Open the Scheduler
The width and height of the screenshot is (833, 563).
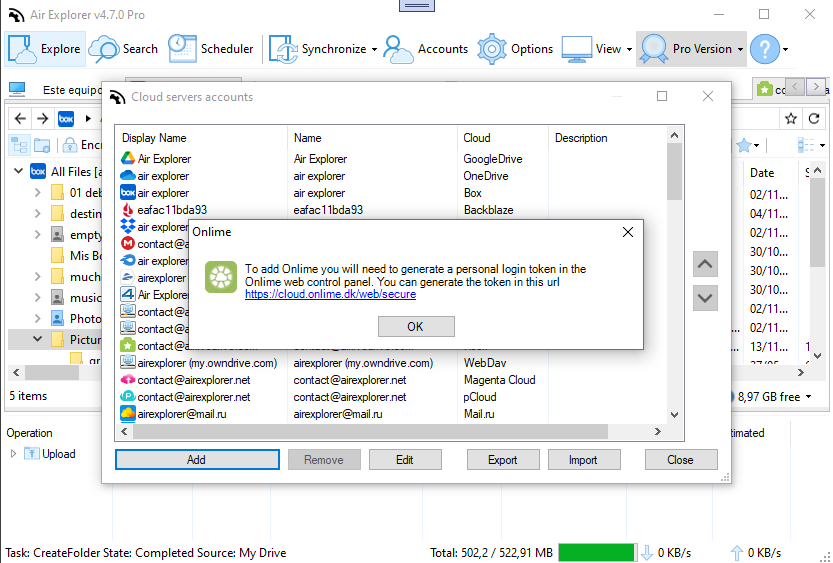[211, 49]
